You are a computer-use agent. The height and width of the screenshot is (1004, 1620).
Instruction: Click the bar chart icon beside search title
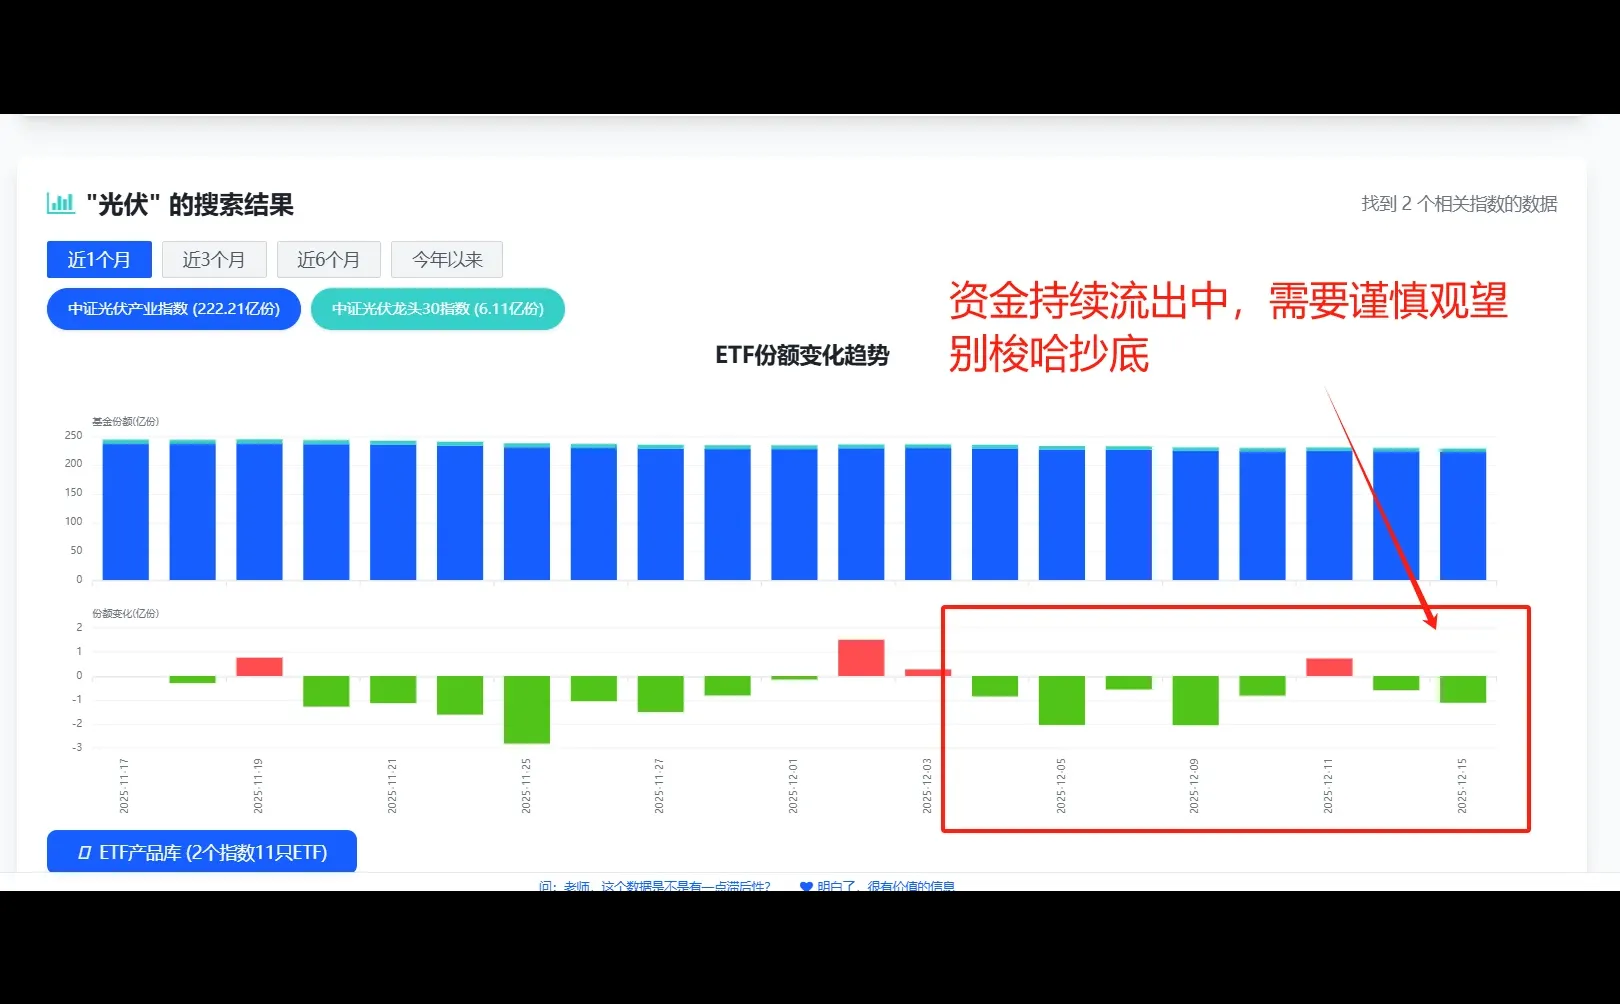61,204
